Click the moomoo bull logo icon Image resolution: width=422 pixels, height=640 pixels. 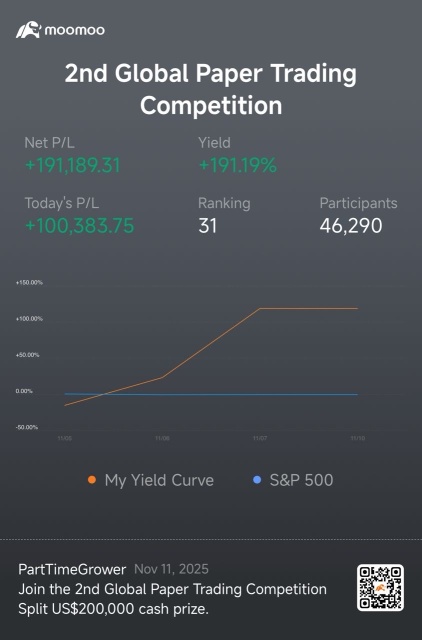pos(28,30)
